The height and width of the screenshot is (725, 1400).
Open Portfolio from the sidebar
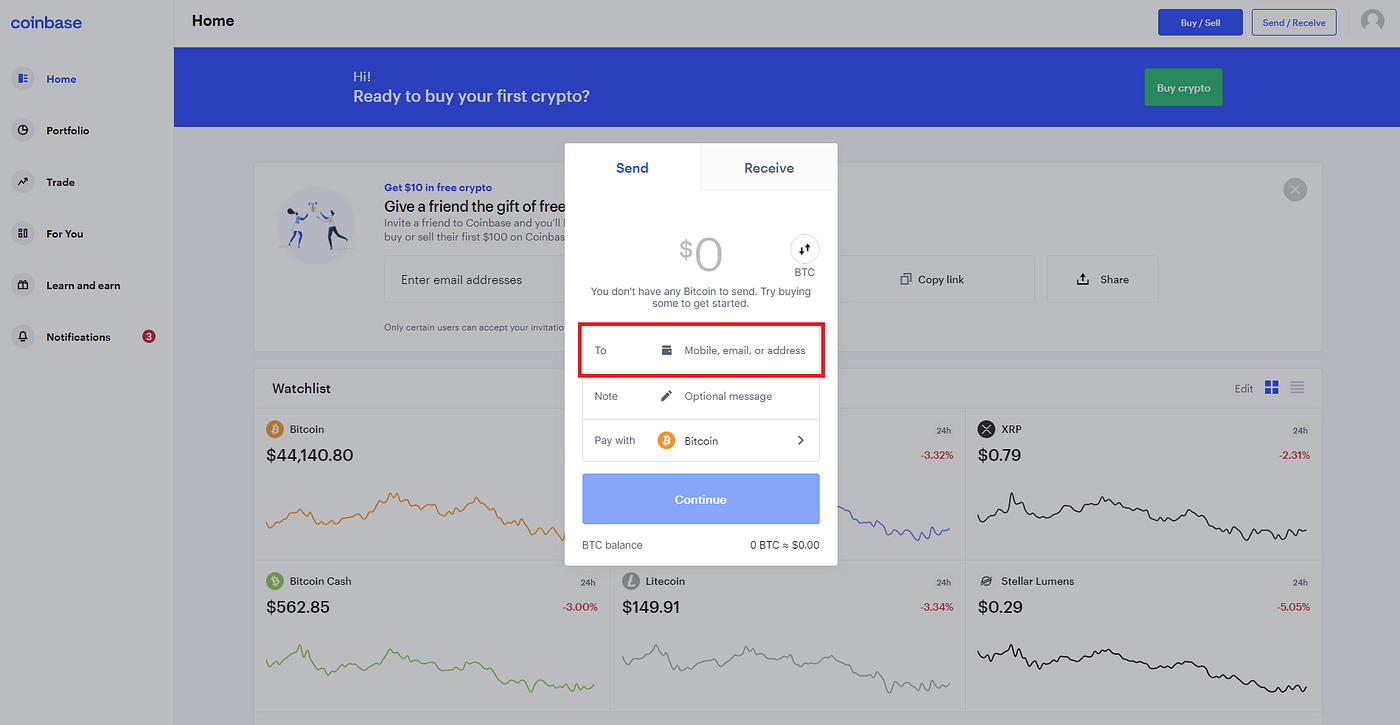(68, 131)
